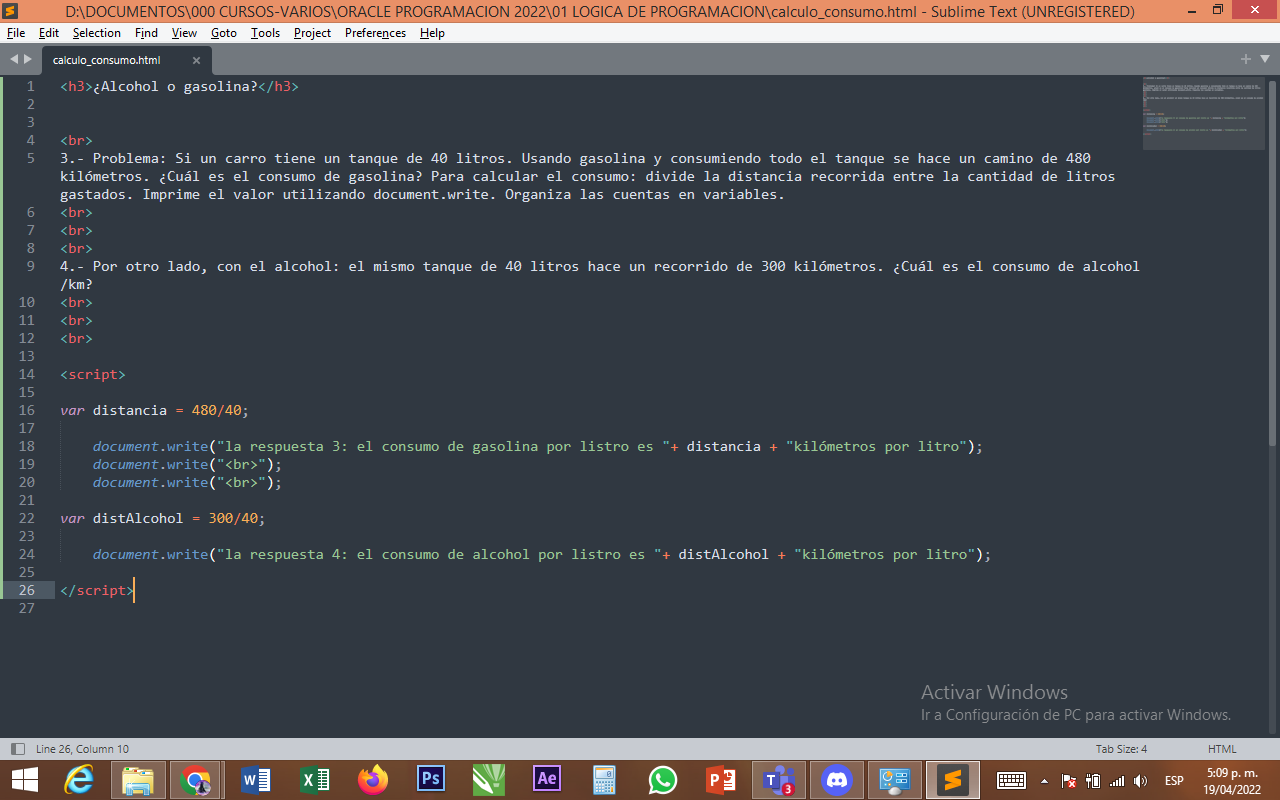Open the View menu
1280x800 pixels.
click(184, 33)
